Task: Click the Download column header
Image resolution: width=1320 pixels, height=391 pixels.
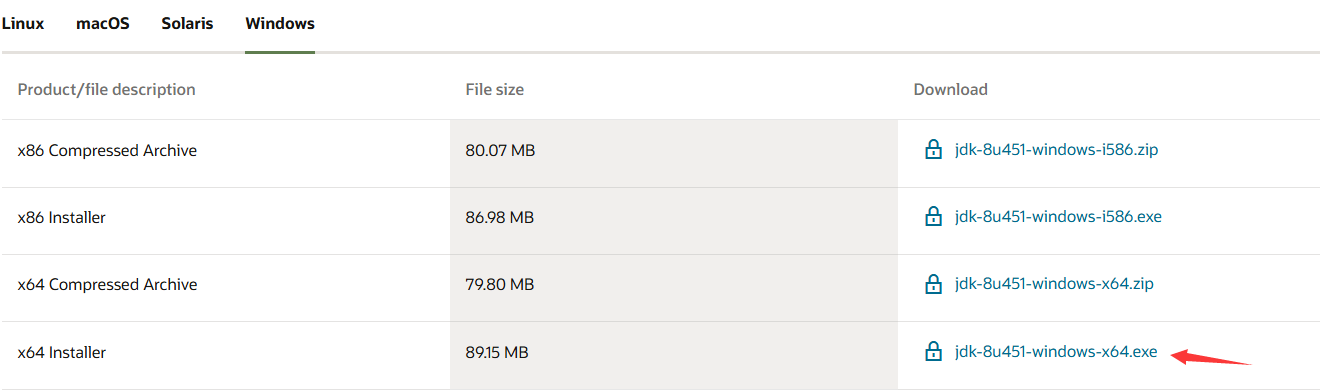Action: (950, 90)
